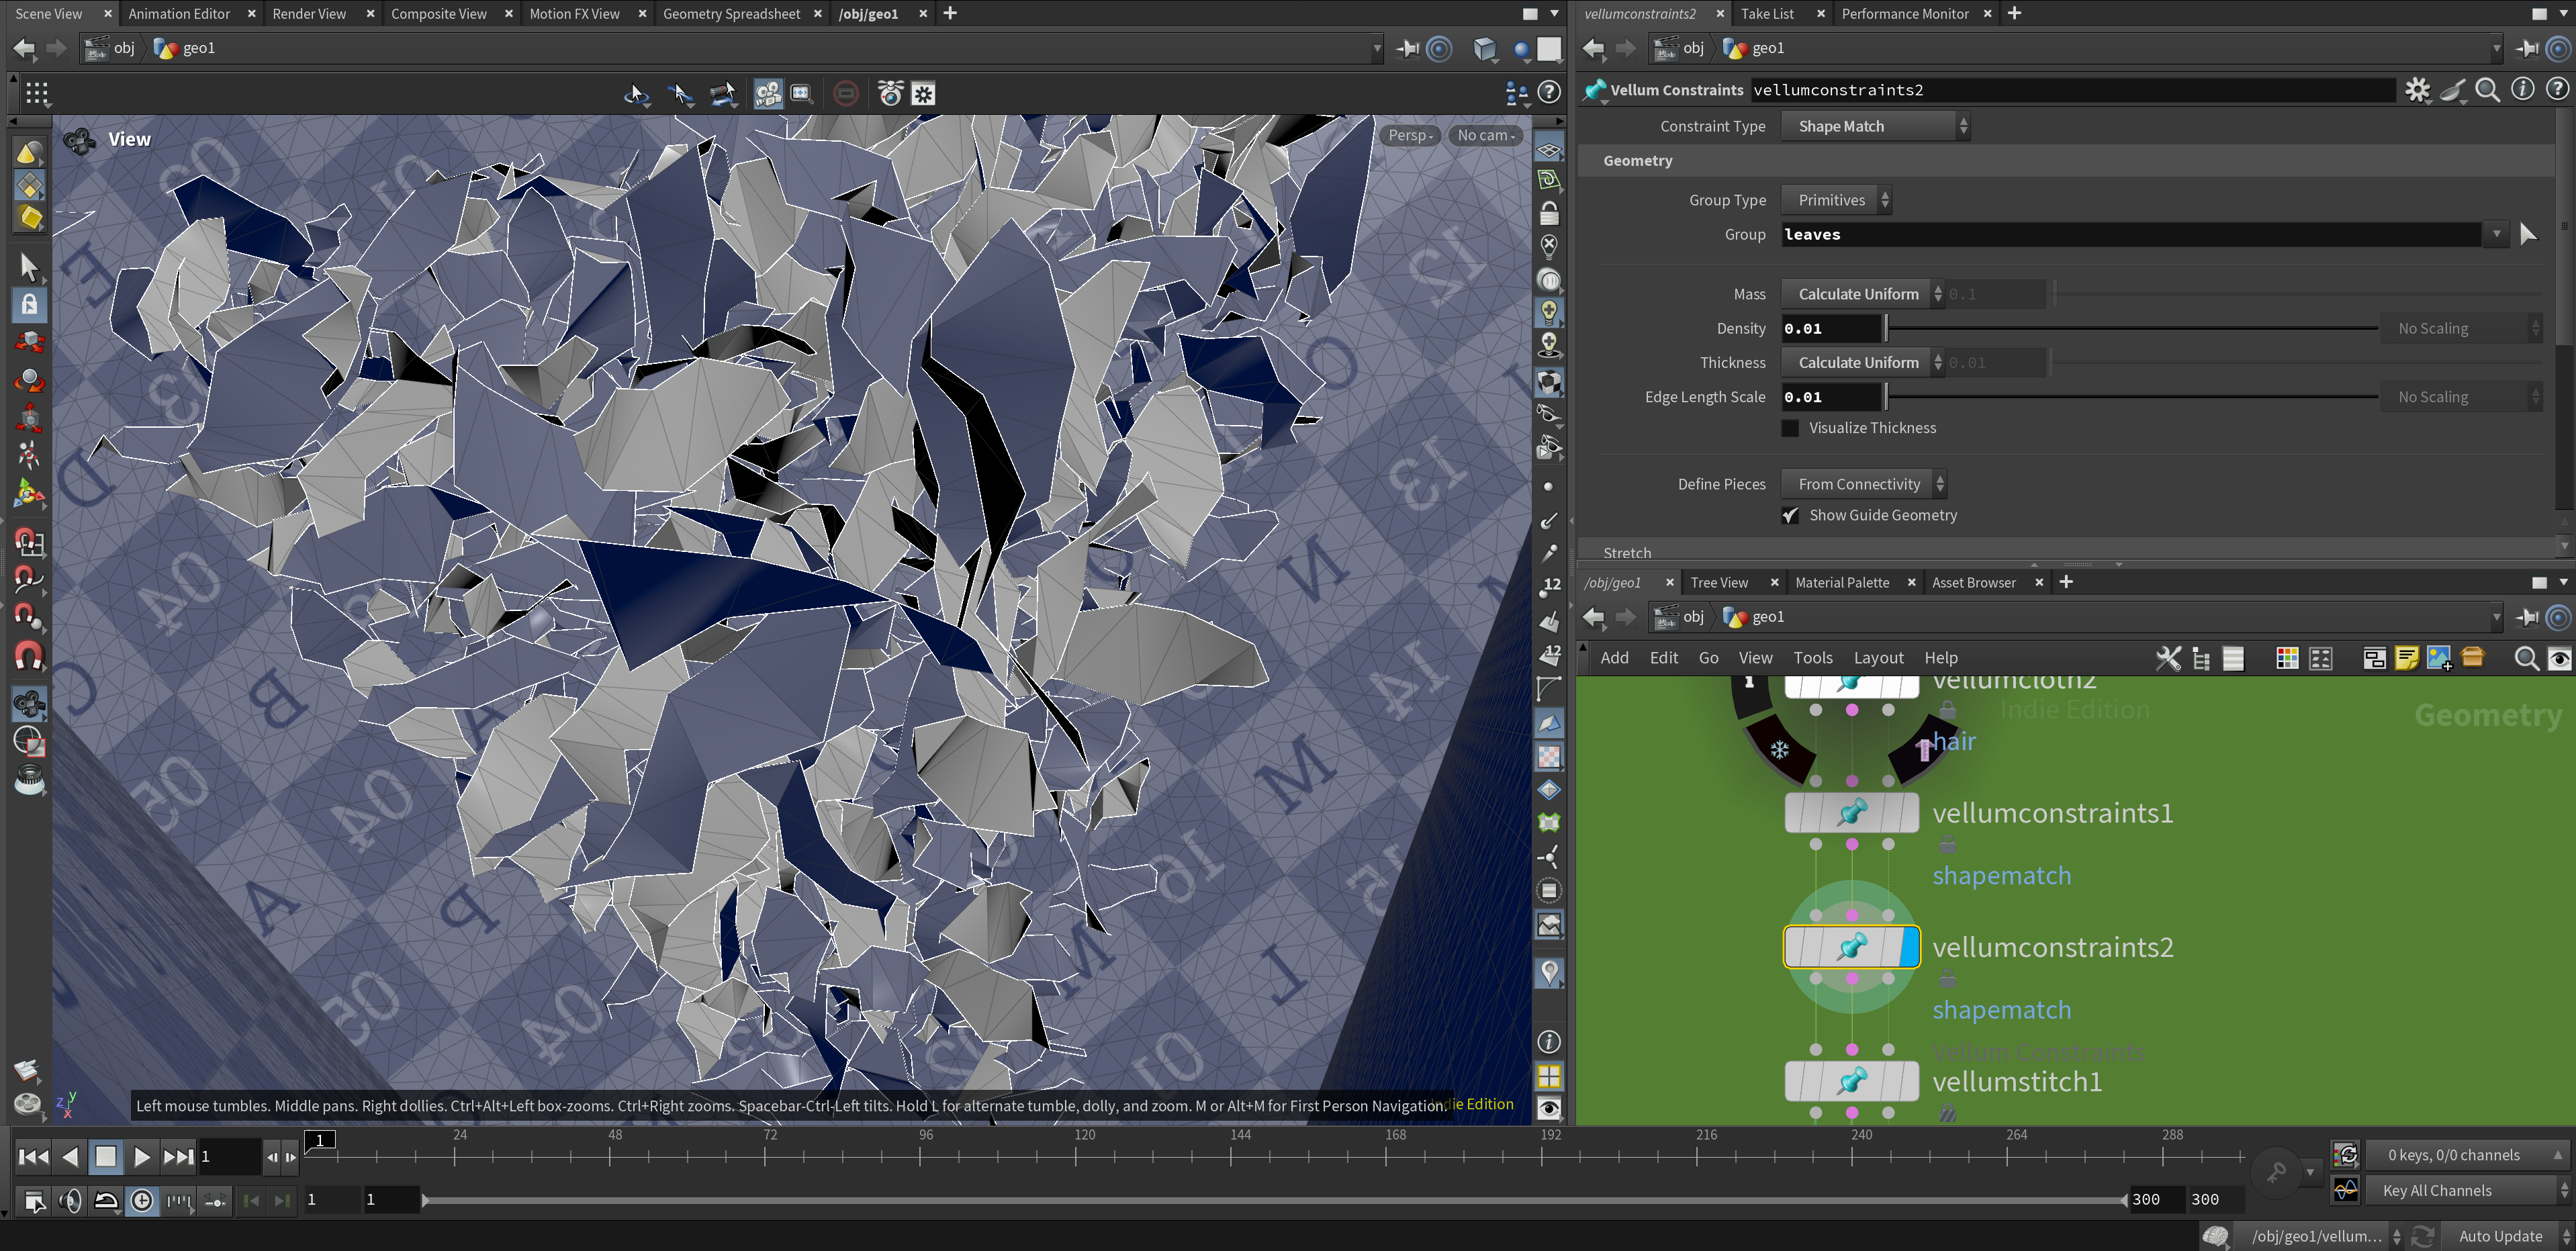Open viewport display options info icon
Image resolution: width=2576 pixels, height=1251 pixels.
tap(1548, 1042)
